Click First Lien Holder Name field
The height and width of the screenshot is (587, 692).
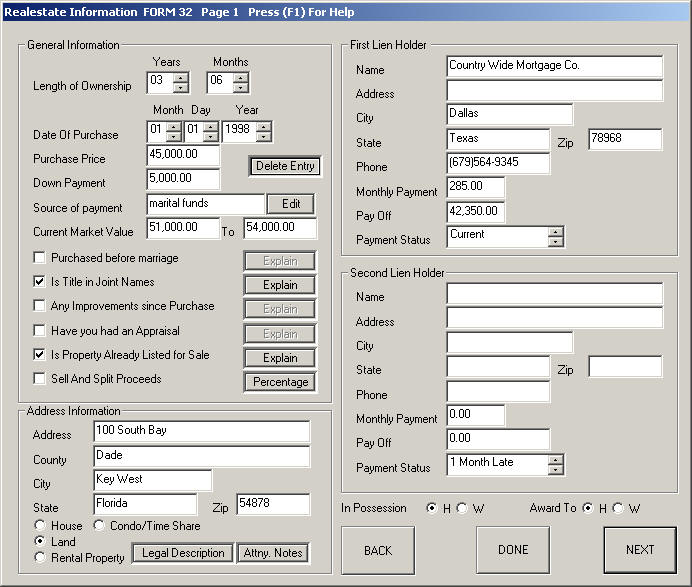[x=554, y=67]
